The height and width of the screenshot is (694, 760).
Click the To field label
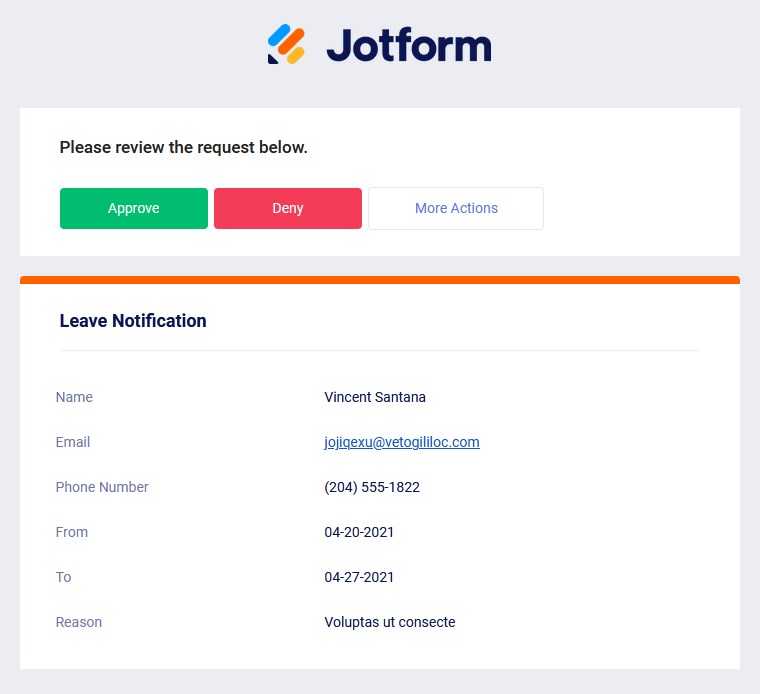click(64, 577)
